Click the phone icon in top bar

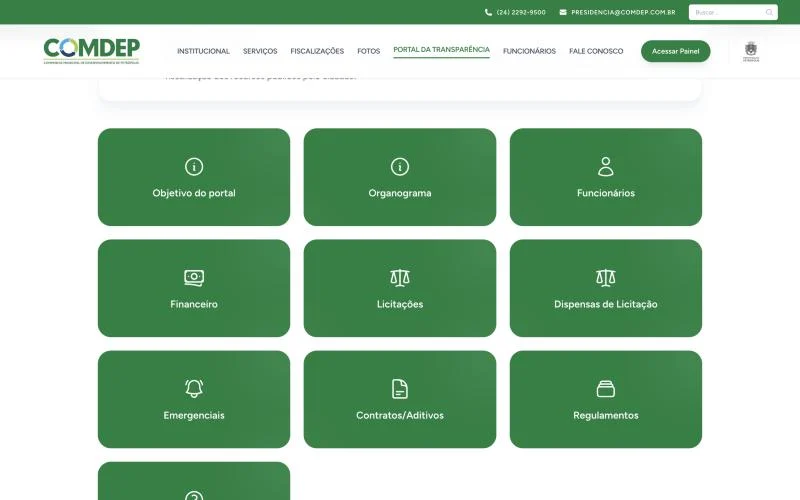point(488,12)
